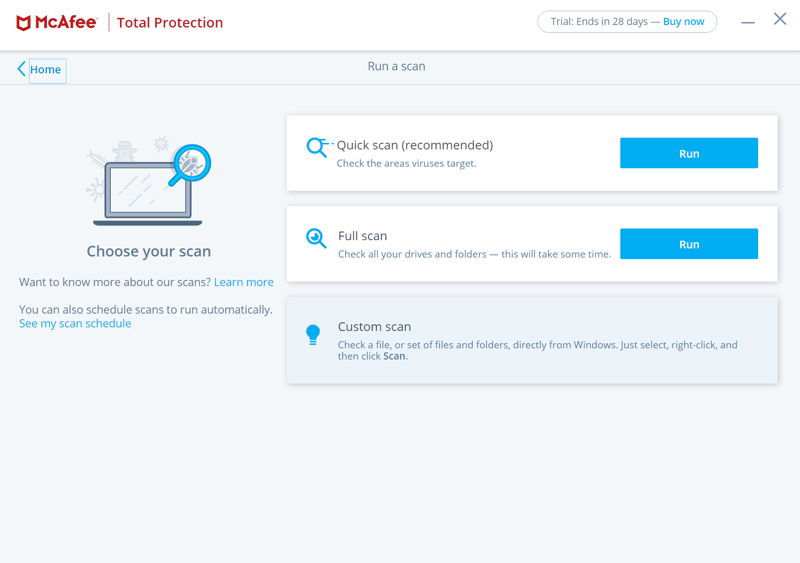The width and height of the screenshot is (800, 563).
Task: Open See my scan schedule
Action: [75, 323]
